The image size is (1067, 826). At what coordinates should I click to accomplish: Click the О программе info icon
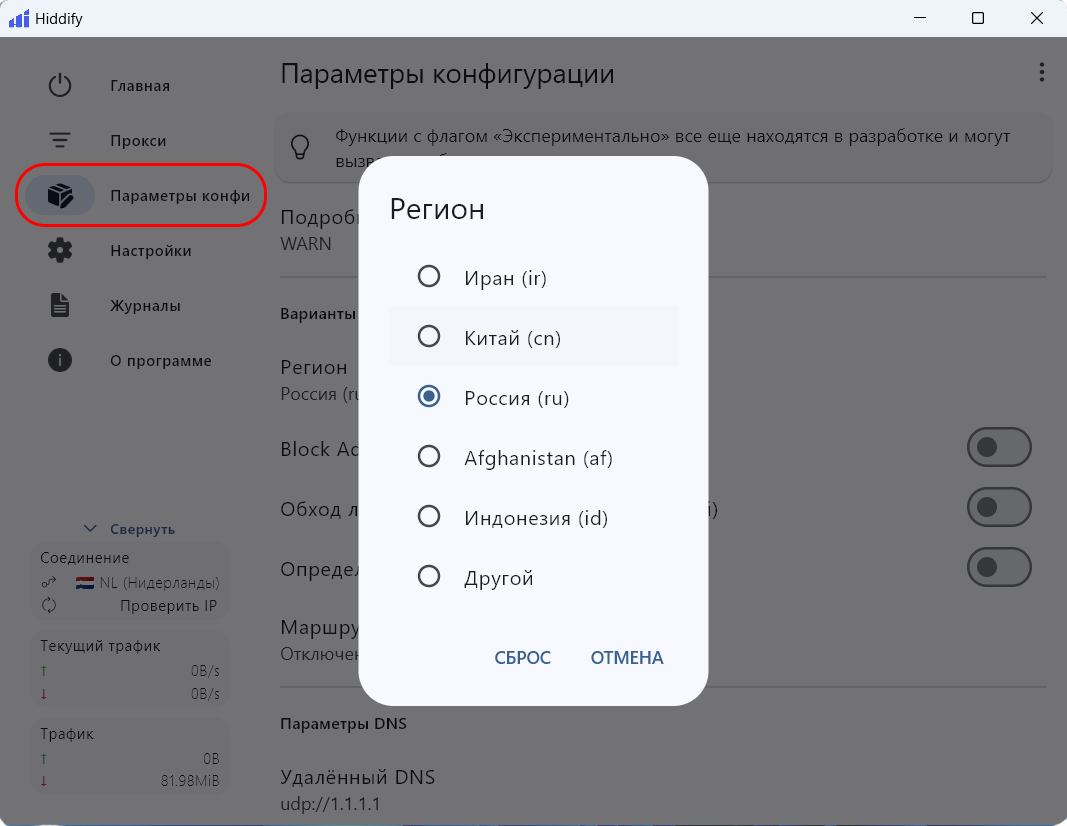point(60,361)
